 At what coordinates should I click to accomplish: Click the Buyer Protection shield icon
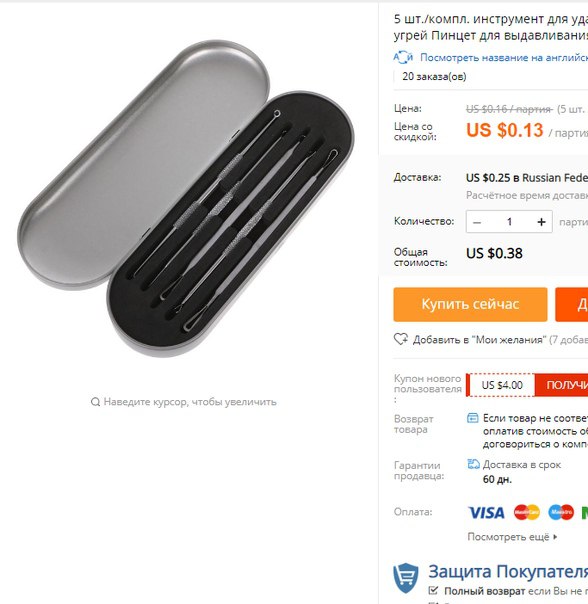coord(406,578)
